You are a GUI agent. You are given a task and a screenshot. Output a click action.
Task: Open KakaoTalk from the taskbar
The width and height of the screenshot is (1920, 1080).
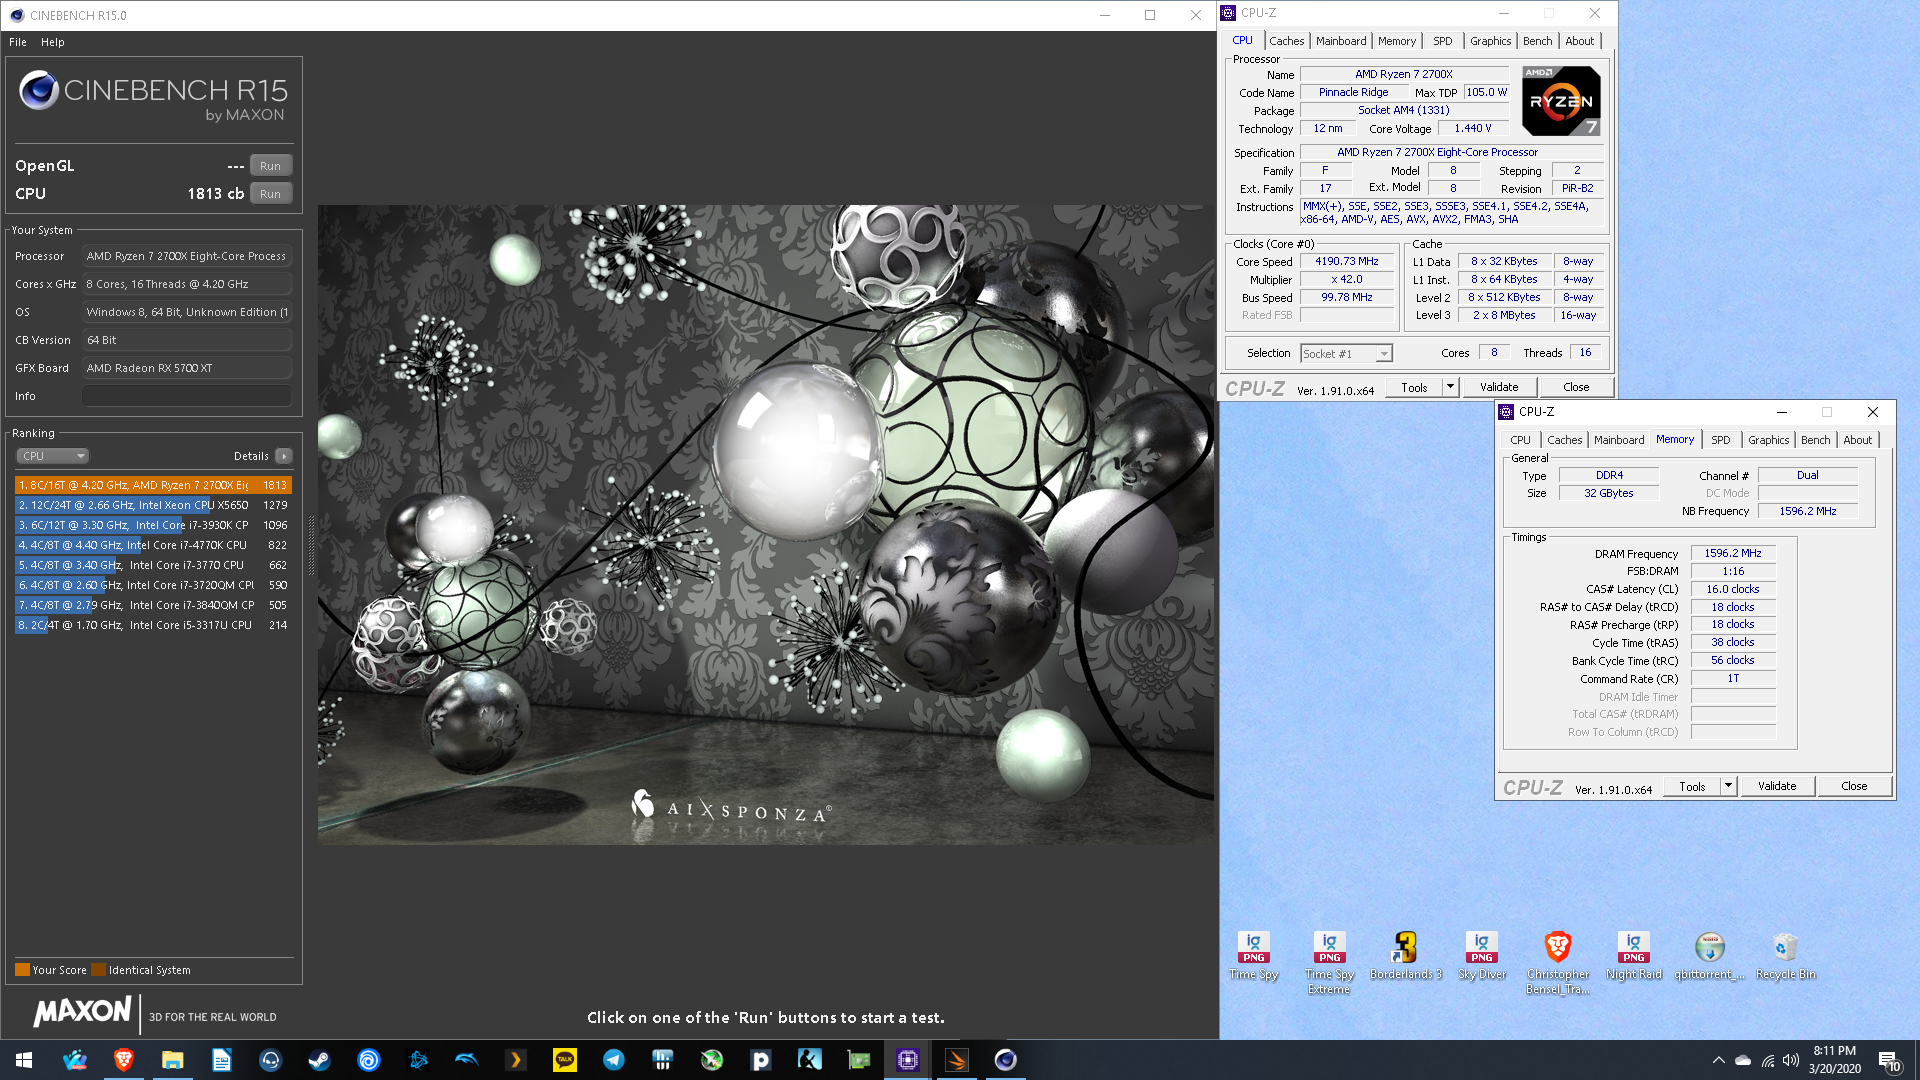pos(565,1060)
